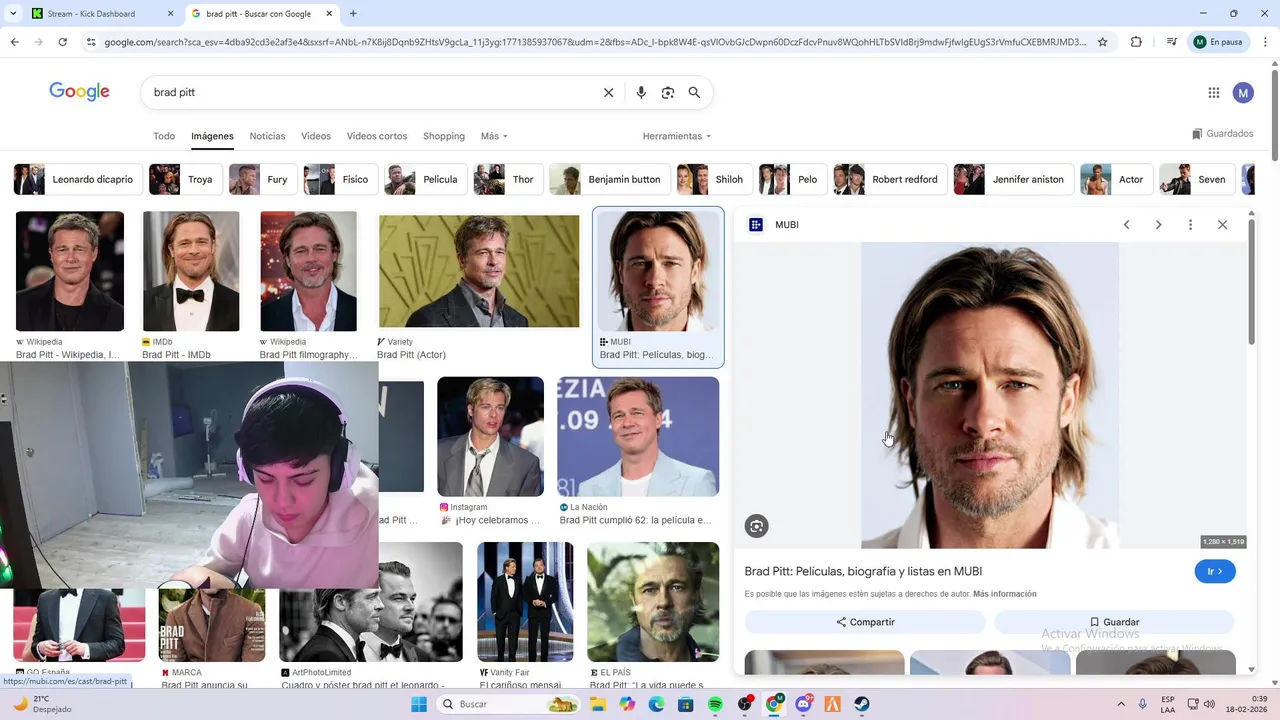
Task: Open the tab search dropdown in Chrome
Action: click(x=13, y=14)
